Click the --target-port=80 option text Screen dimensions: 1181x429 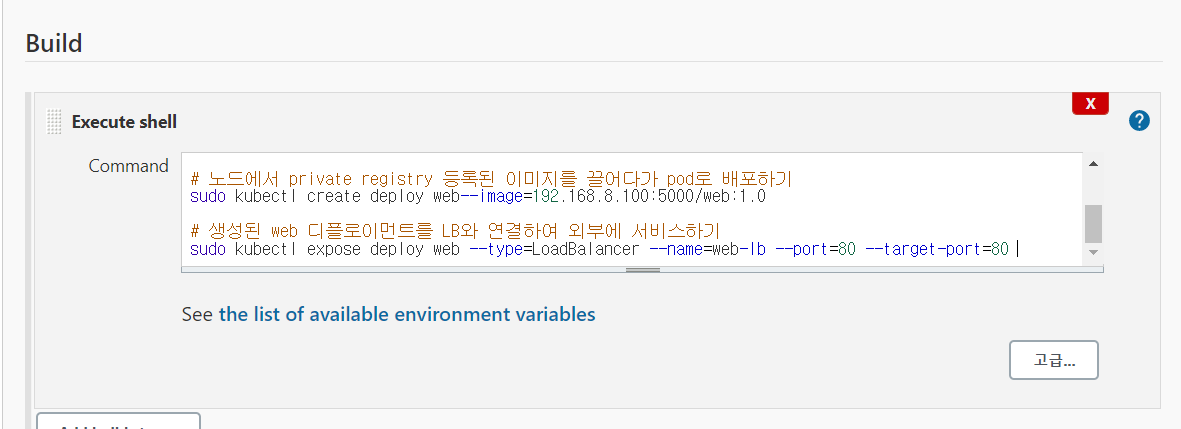[x=936, y=249]
